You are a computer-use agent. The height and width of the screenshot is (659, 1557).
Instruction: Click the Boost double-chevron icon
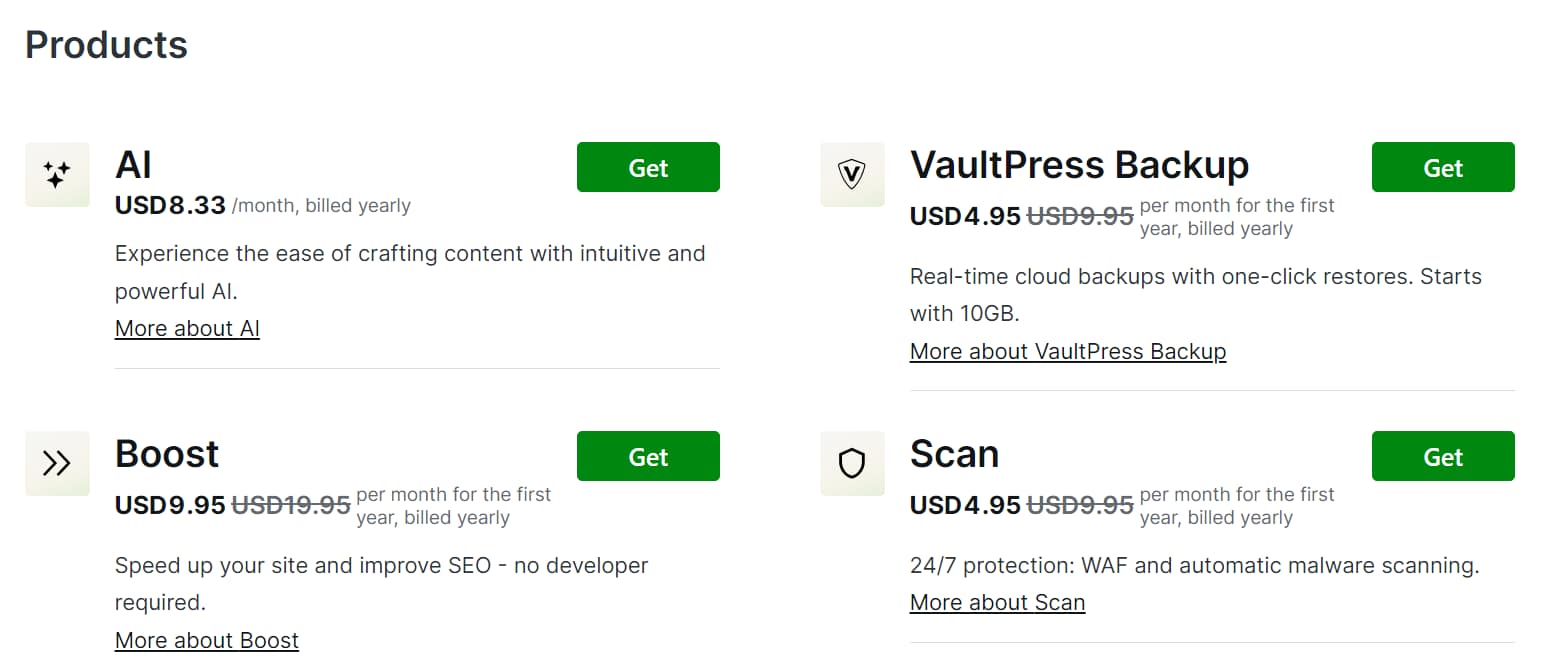tap(57, 463)
